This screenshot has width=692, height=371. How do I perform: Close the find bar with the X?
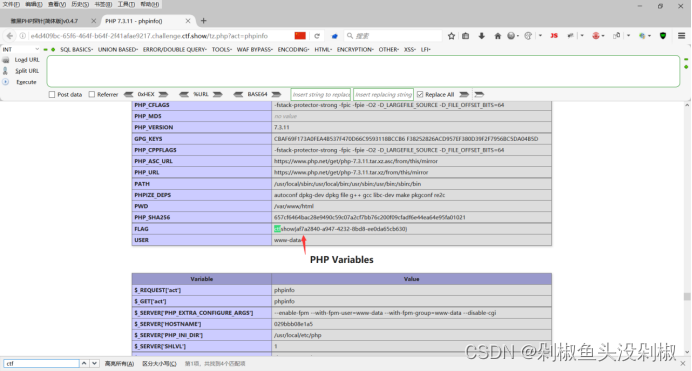pos(683,364)
